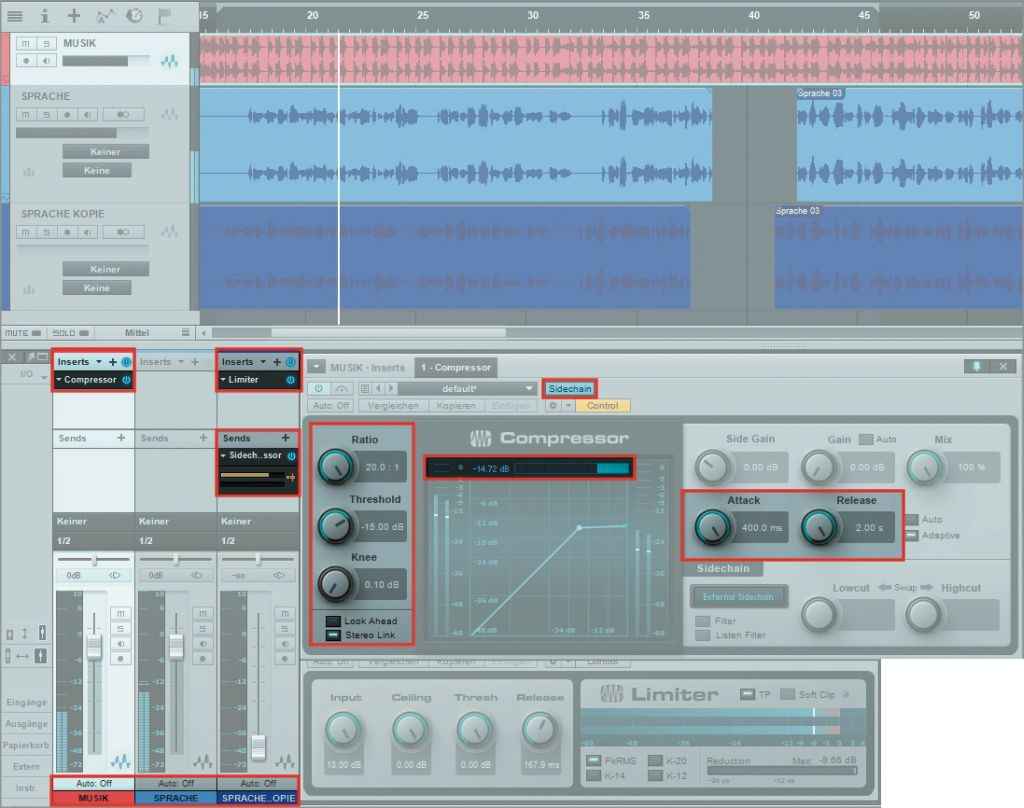Image resolution: width=1024 pixels, height=808 pixels.
Task: Open the track list hamburger icon
Action: tap(14, 16)
